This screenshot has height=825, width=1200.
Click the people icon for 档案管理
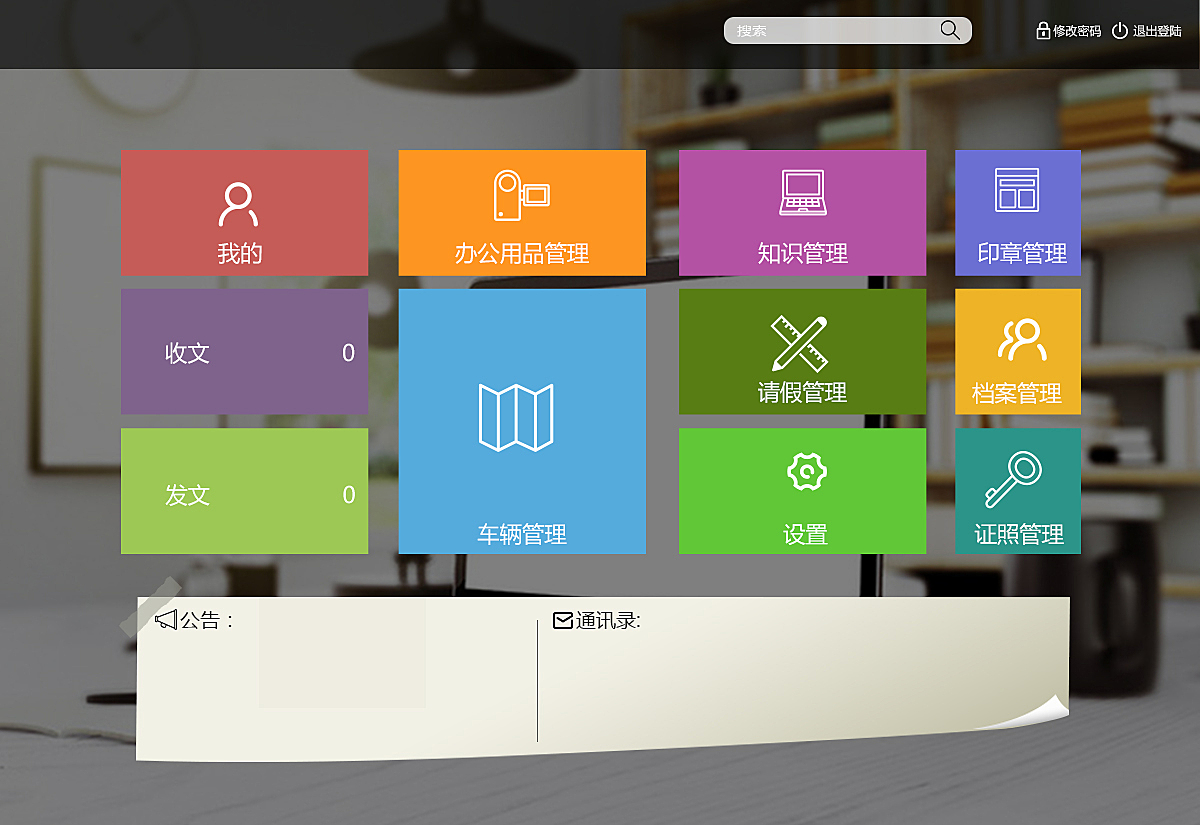click(1022, 340)
